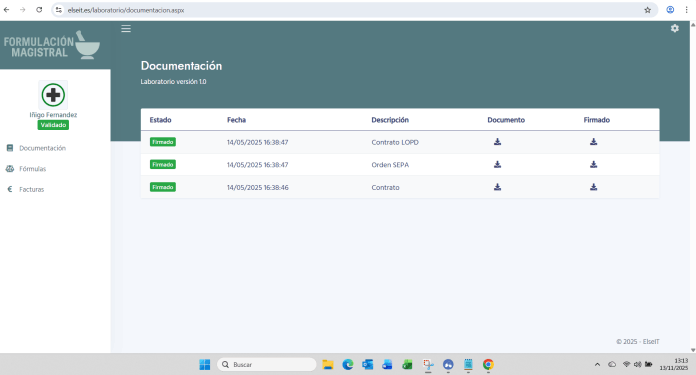This screenshot has width=696, height=375.
Task: Download the signed Contrato file in third row
Action: point(593,187)
